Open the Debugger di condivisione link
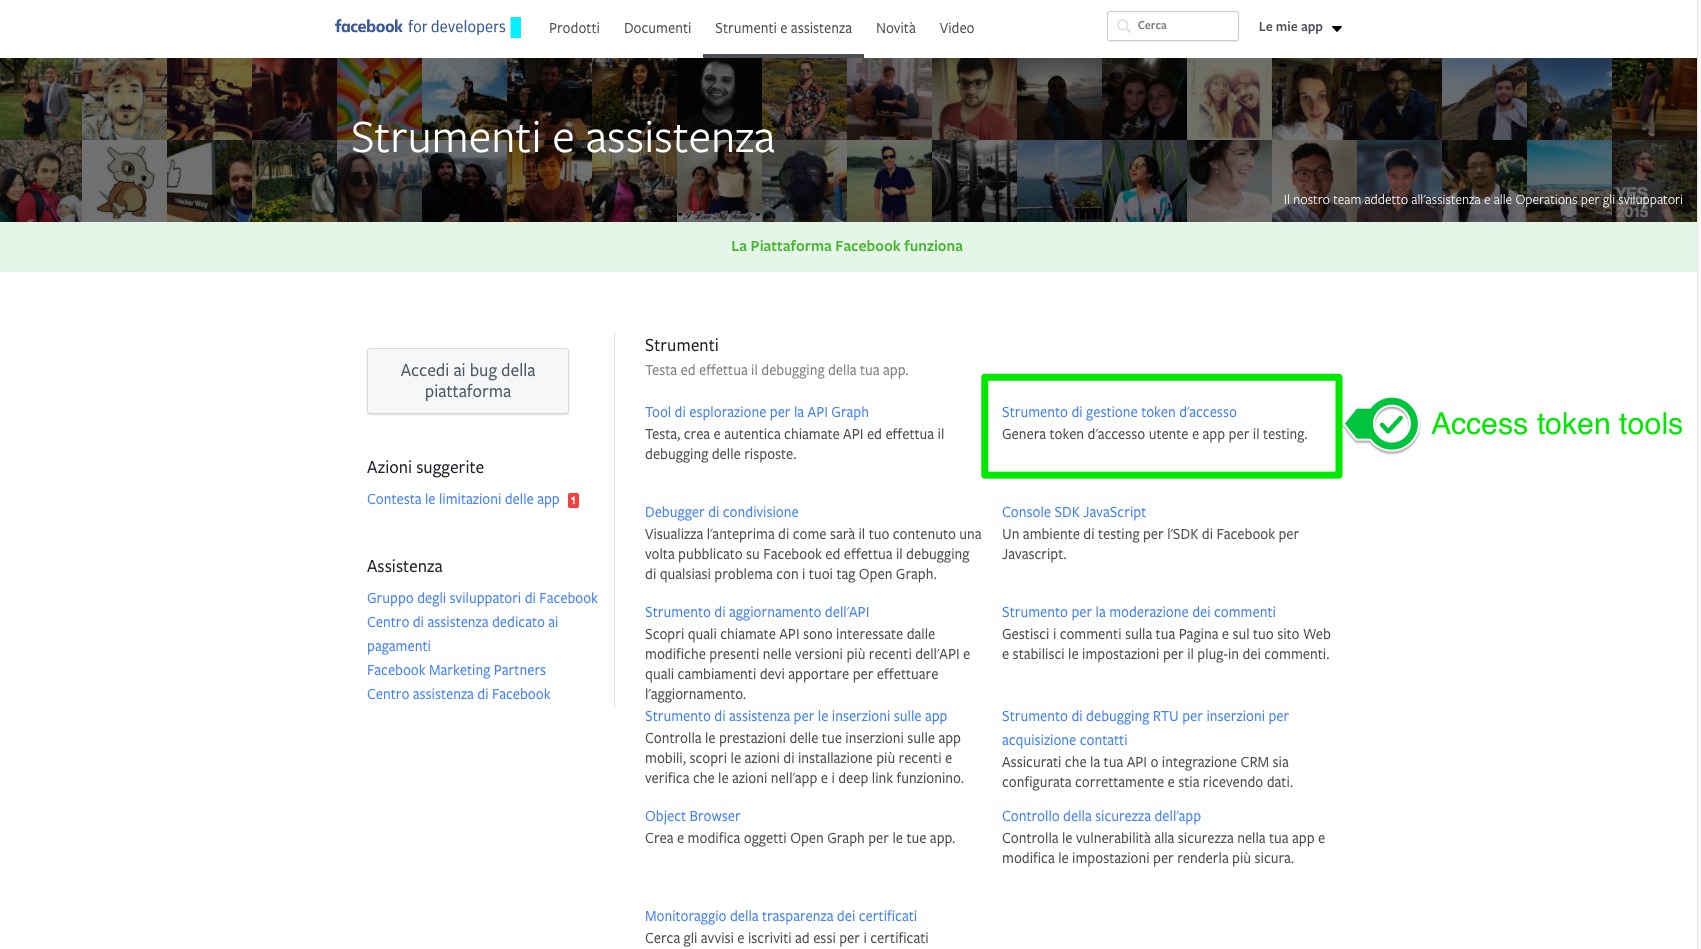 [x=721, y=512]
